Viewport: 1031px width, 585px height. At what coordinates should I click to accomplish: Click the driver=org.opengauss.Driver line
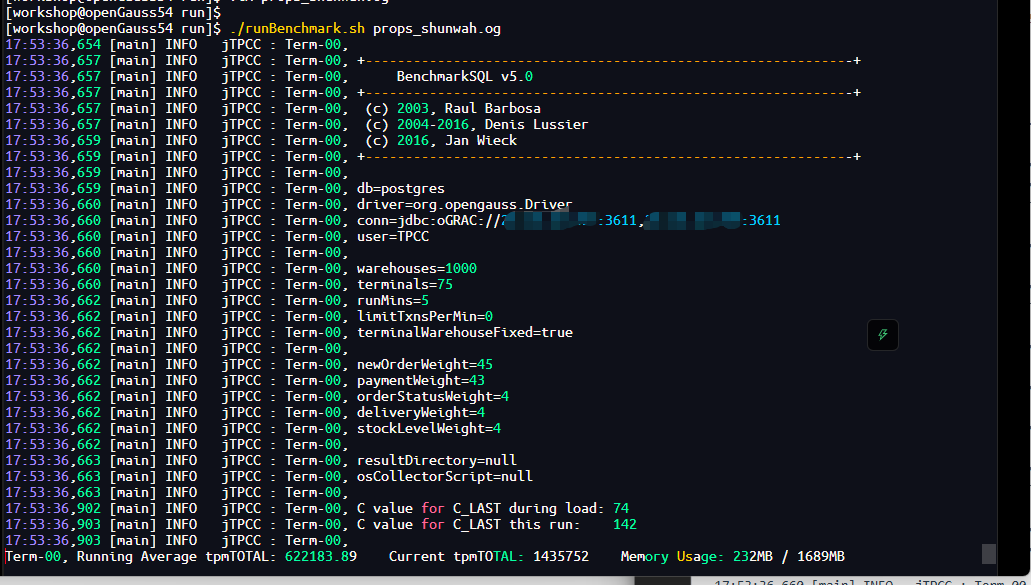point(464,204)
